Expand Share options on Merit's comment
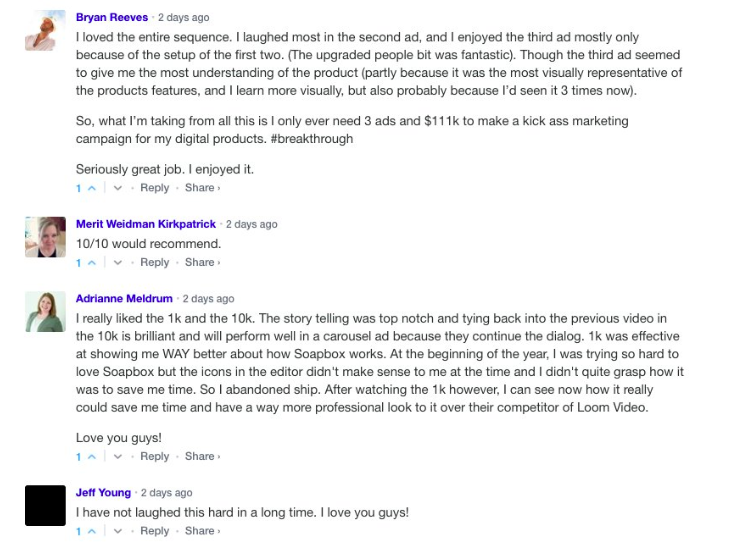The width and height of the screenshot is (742, 550). [x=203, y=262]
